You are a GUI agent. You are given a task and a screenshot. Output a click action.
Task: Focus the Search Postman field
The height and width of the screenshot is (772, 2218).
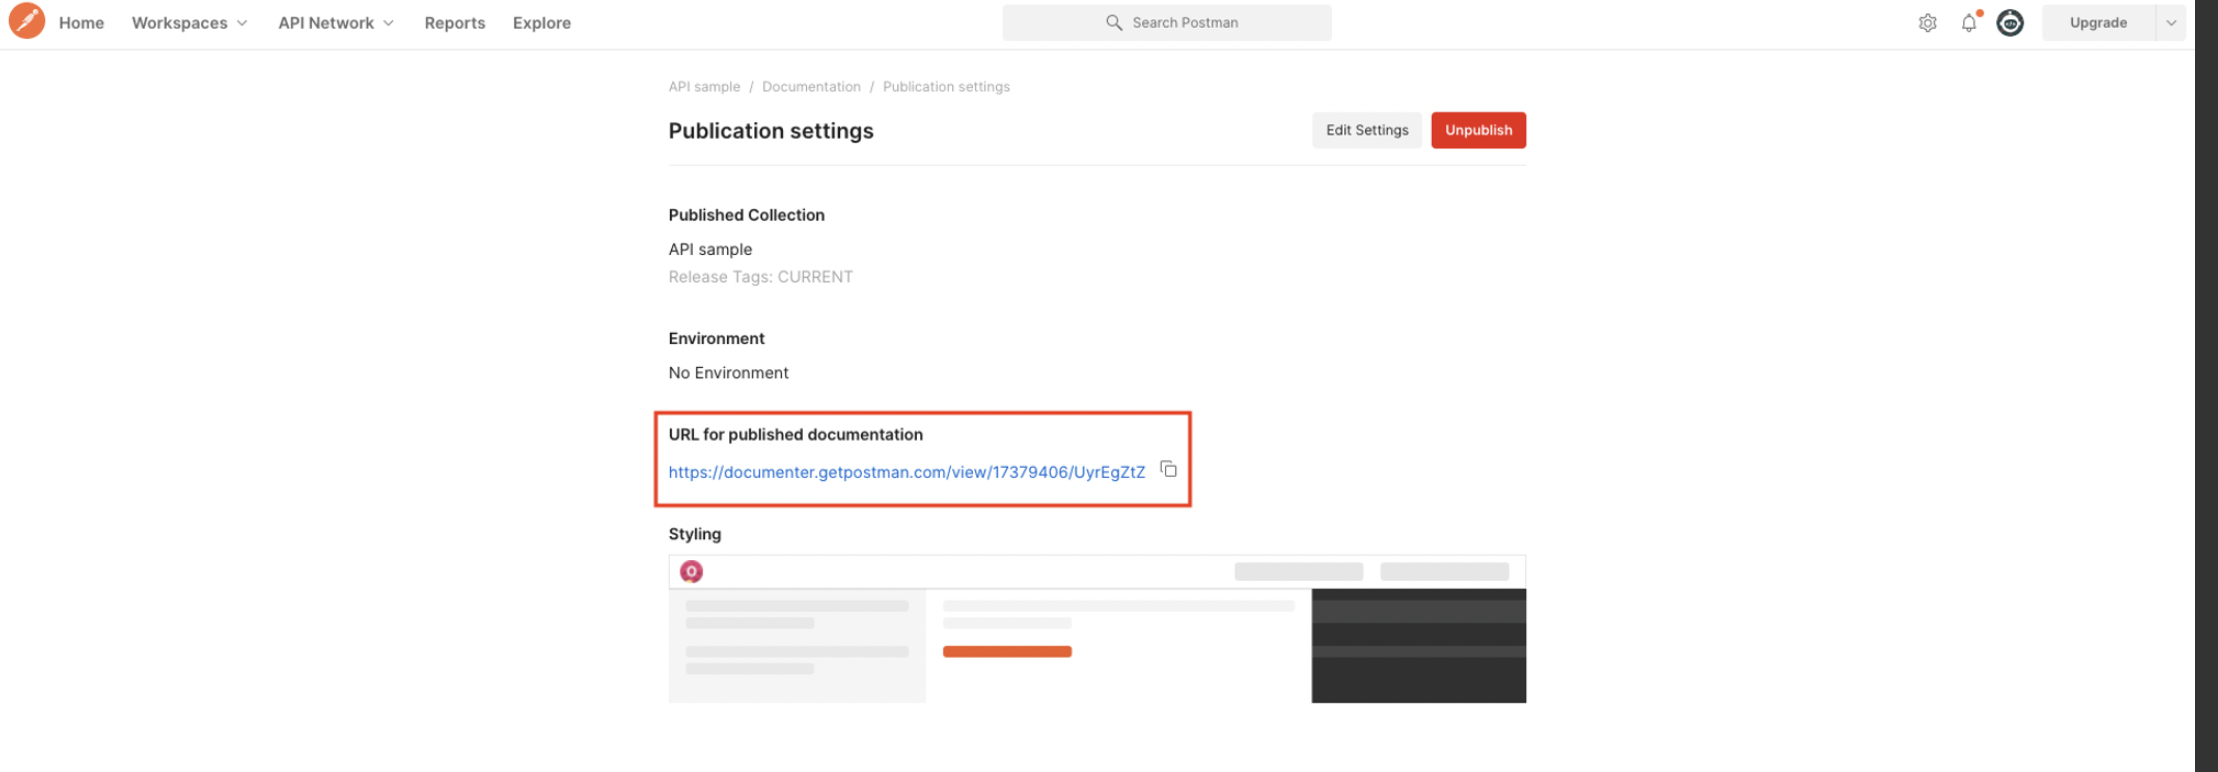point(1167,22)
